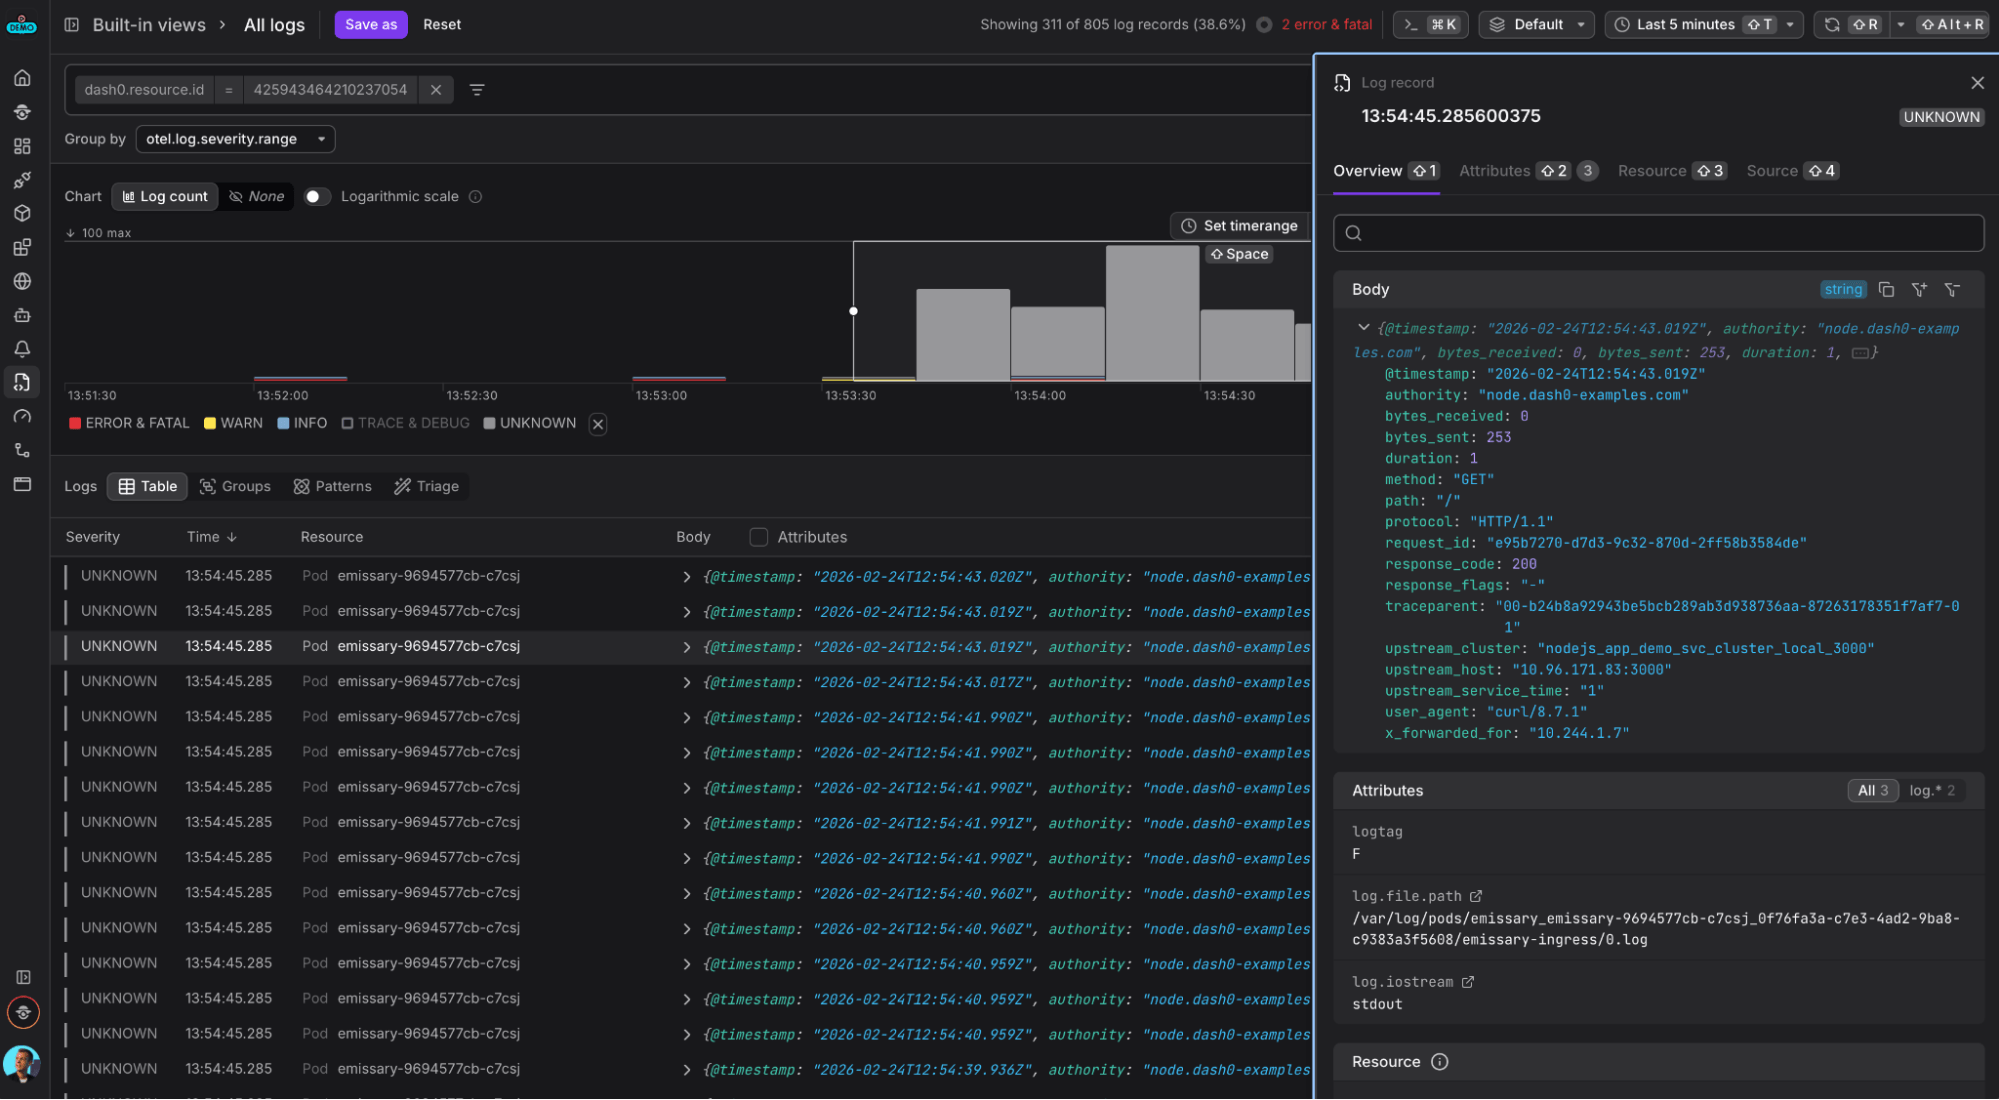
Task: Click the search field in Log record panel
Action: 1658,233
